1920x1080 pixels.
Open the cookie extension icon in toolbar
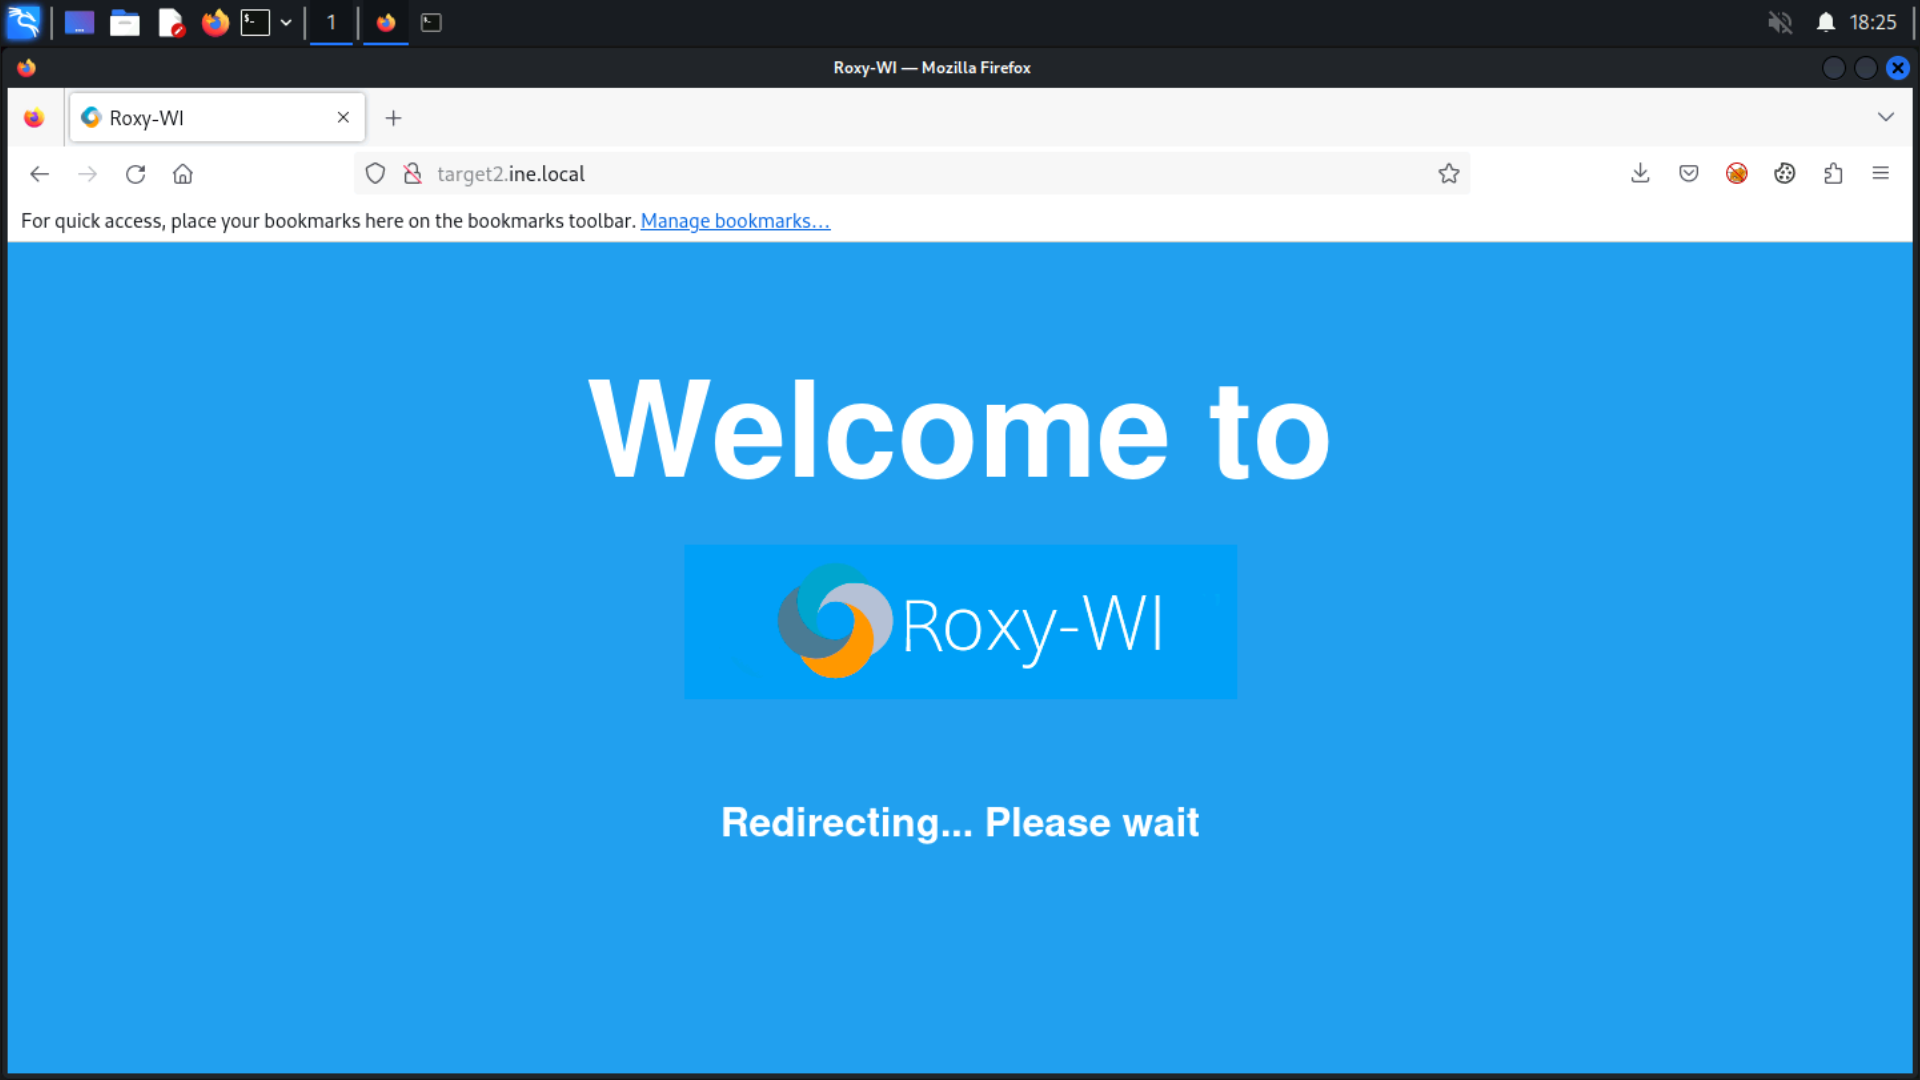(x=1784, y=174)
